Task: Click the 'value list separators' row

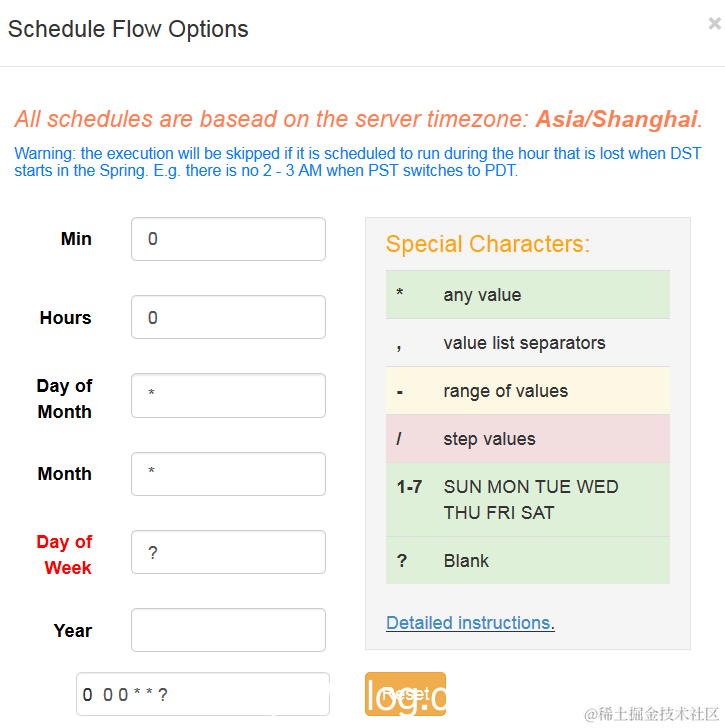Action: [527, 343]
